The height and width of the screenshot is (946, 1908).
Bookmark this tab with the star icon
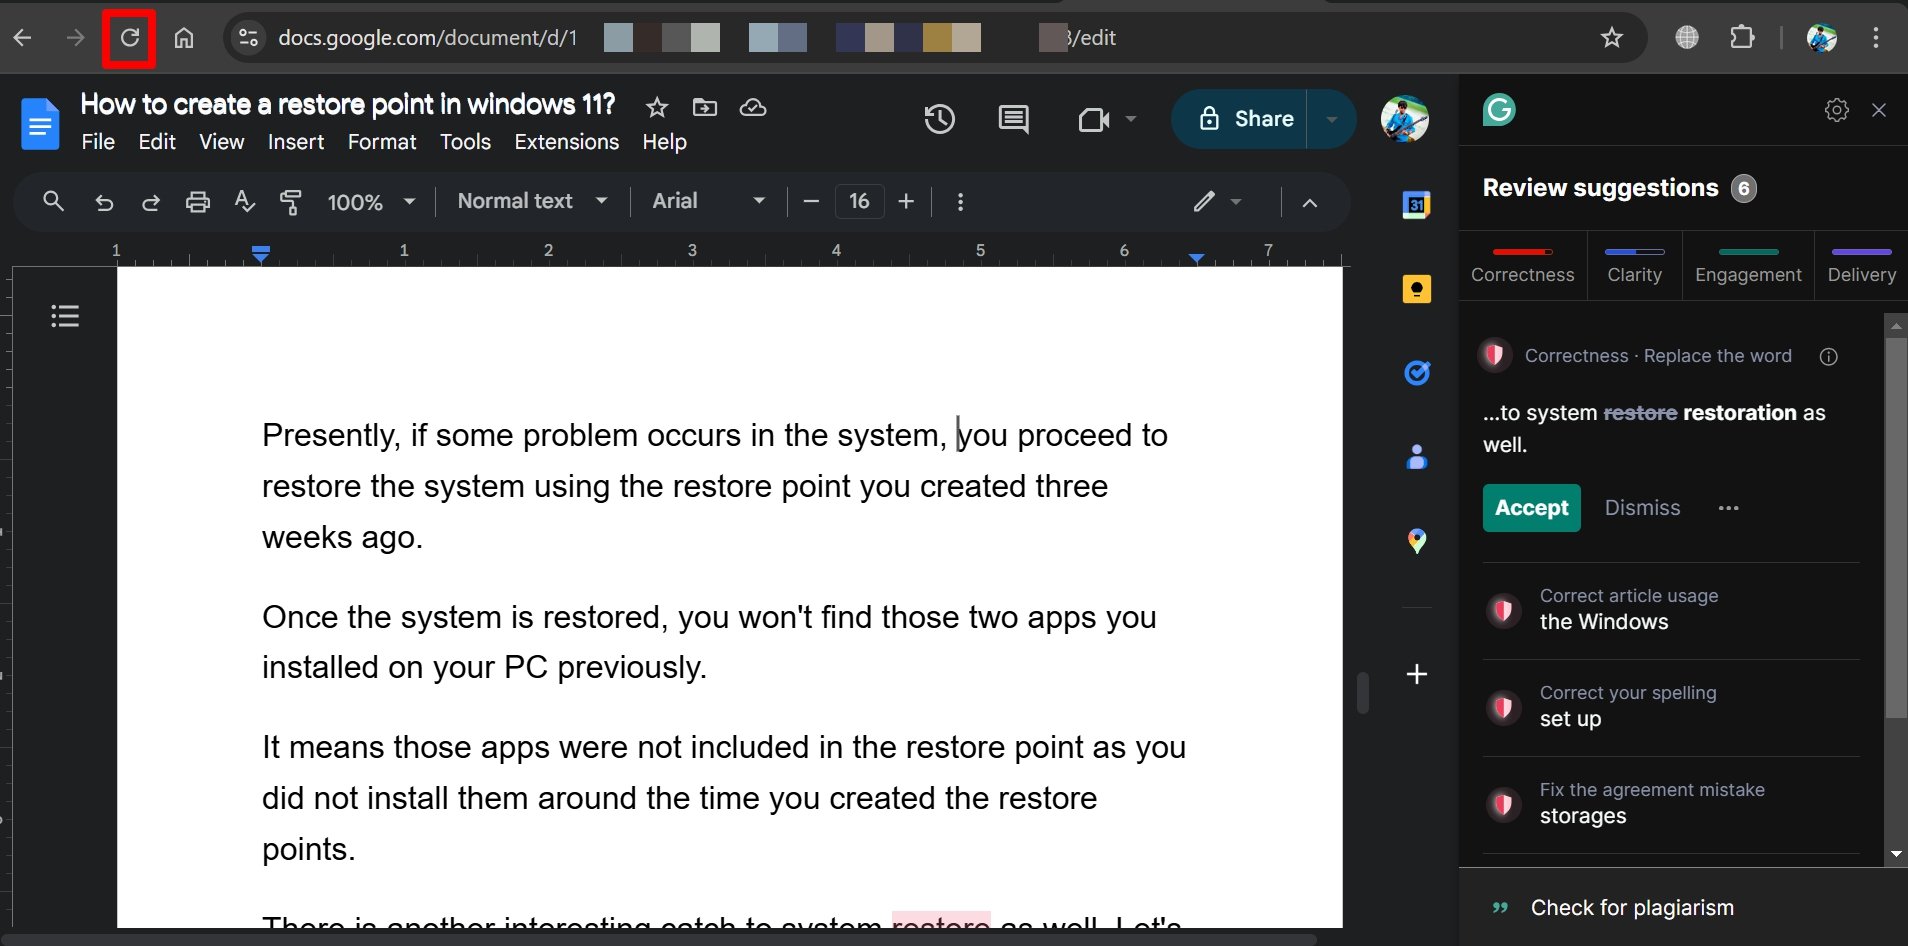1611,38
